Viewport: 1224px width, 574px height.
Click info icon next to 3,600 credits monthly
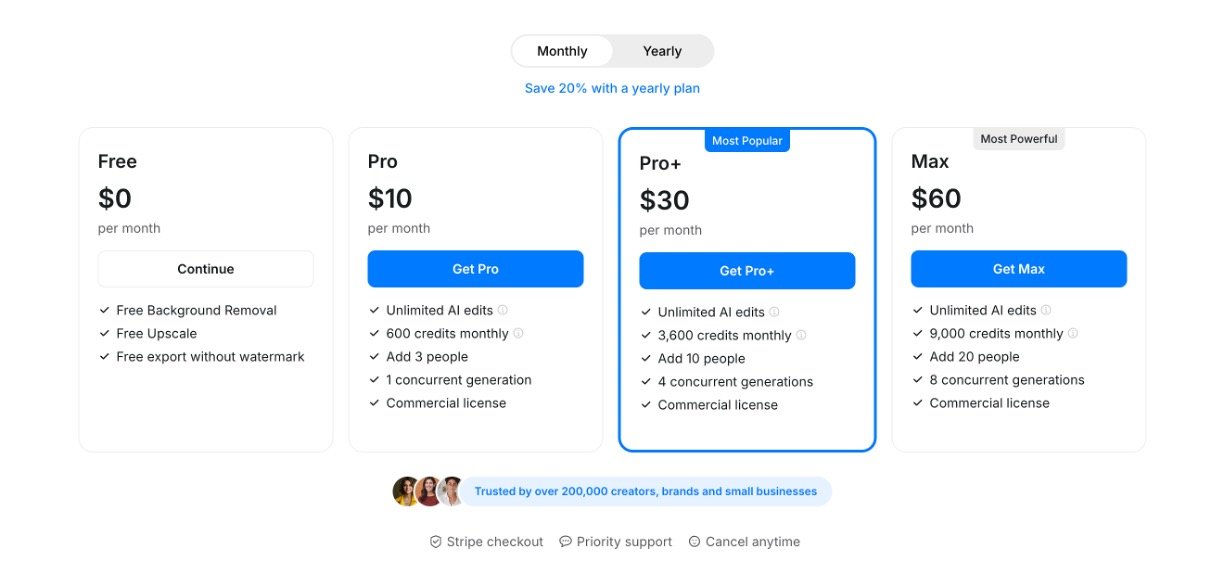[801, 335]
